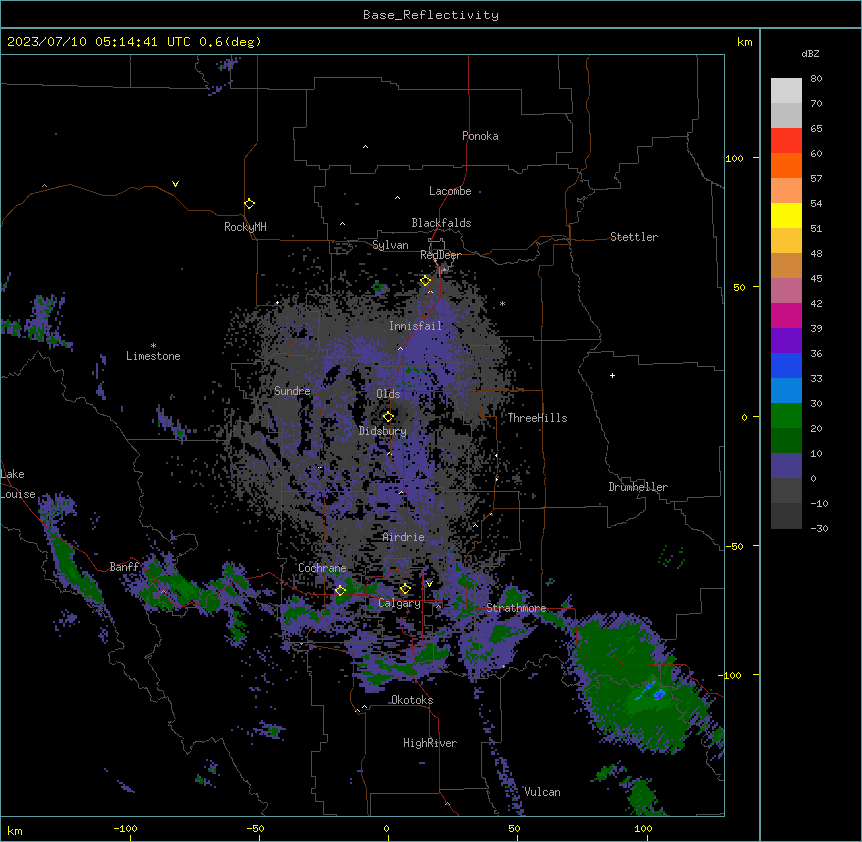Click the Didsbury city label
Image resolution: width=862 pixels, height=842 pixels.
[x=383, y=431]
